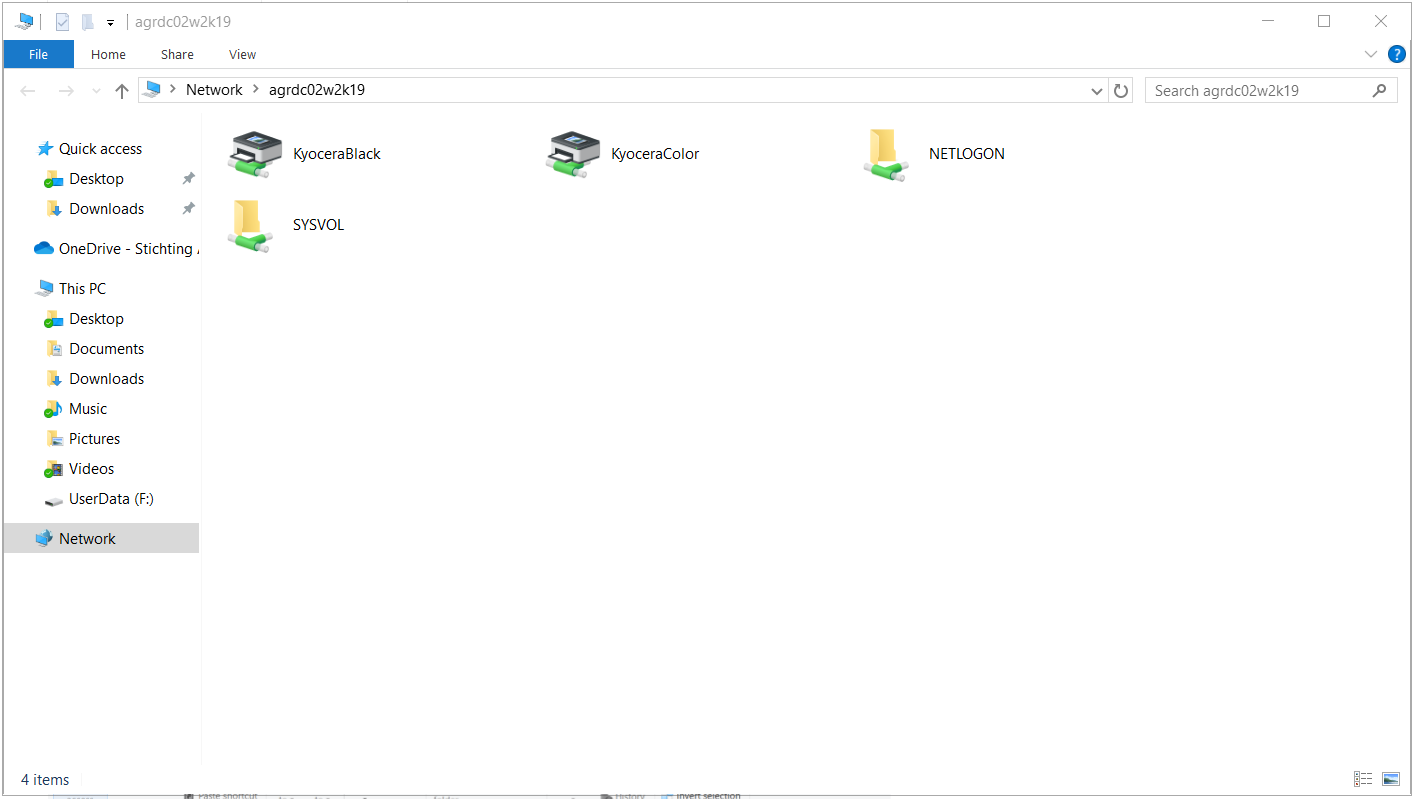Expand the breadcrumb chevron before Network
The width and height of the screenshot is (1415, 799).
point(173,90)
